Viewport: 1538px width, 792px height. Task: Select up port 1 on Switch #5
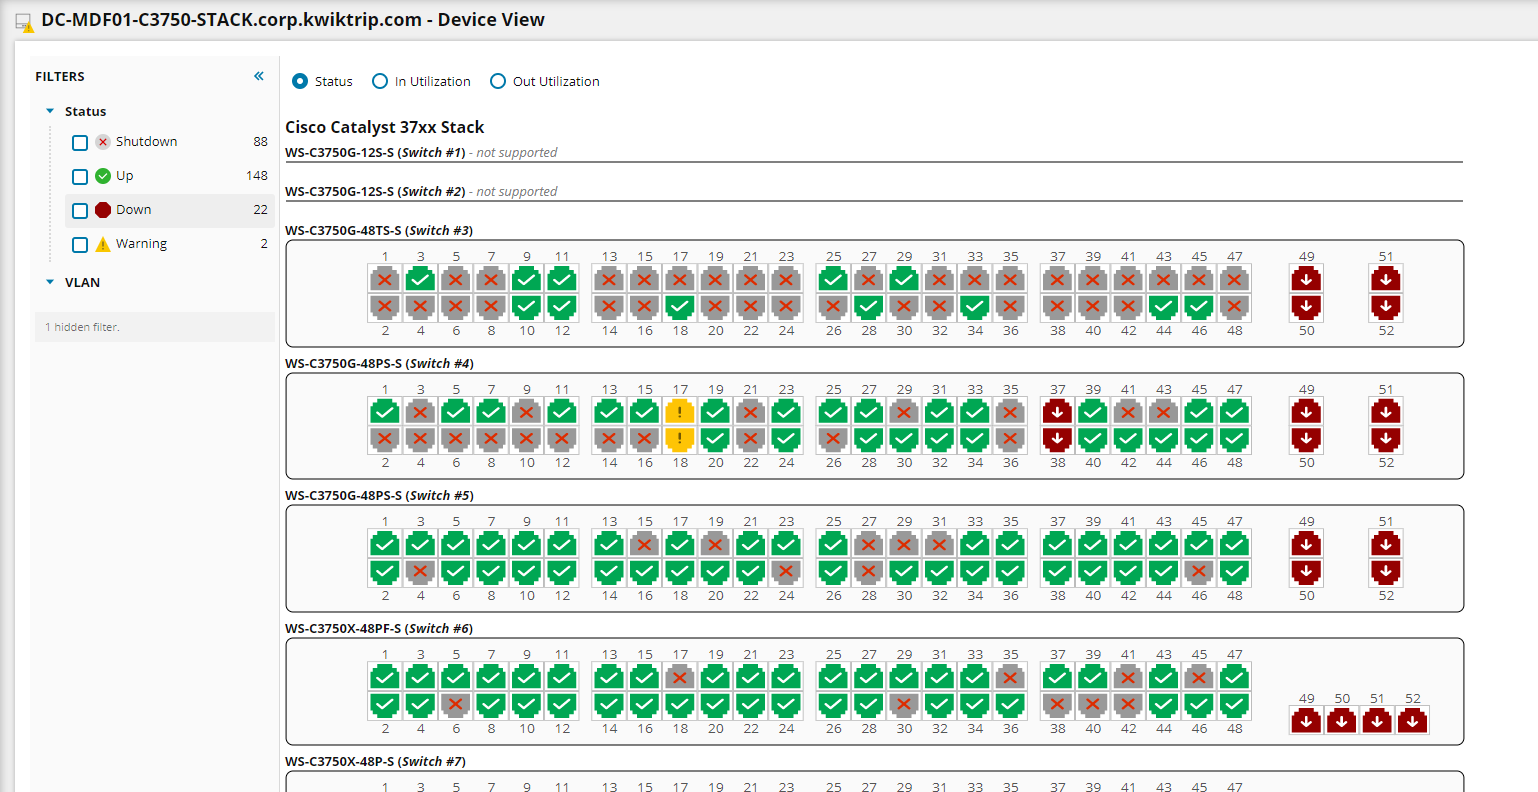[385, 544]
